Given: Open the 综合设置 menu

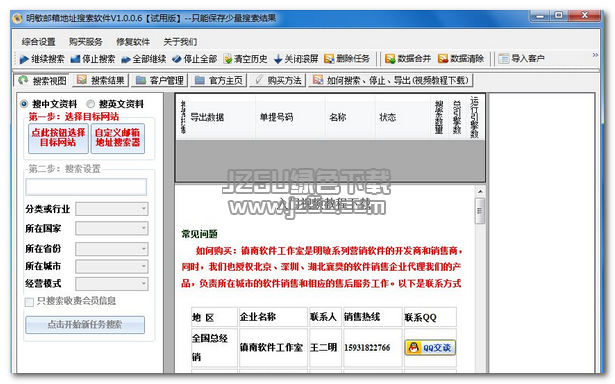Looking at the screenshot, I should 38,42.
